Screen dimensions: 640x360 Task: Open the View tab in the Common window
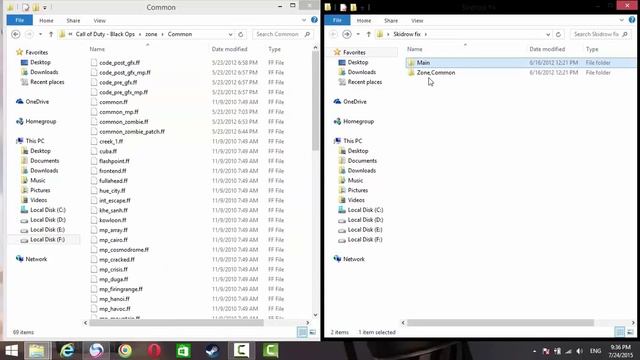[x=99, y=20]
